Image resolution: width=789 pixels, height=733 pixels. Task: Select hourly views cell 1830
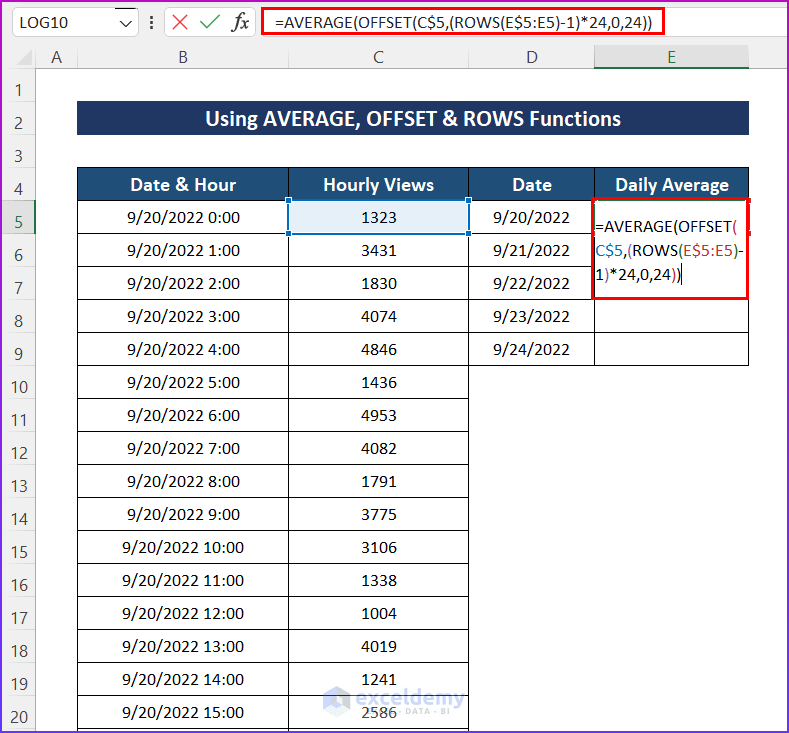coord(378,283)
